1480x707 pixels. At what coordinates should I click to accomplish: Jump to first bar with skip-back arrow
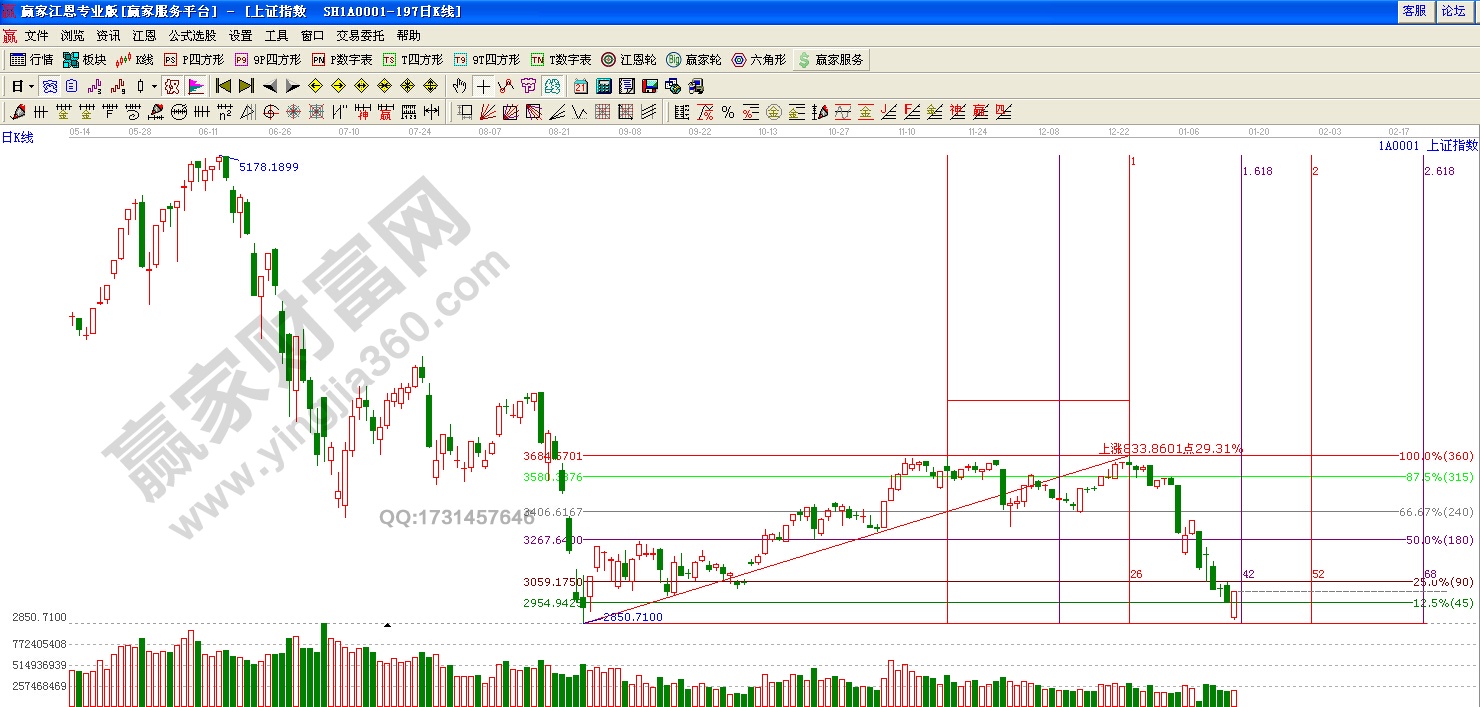[223, 86]
